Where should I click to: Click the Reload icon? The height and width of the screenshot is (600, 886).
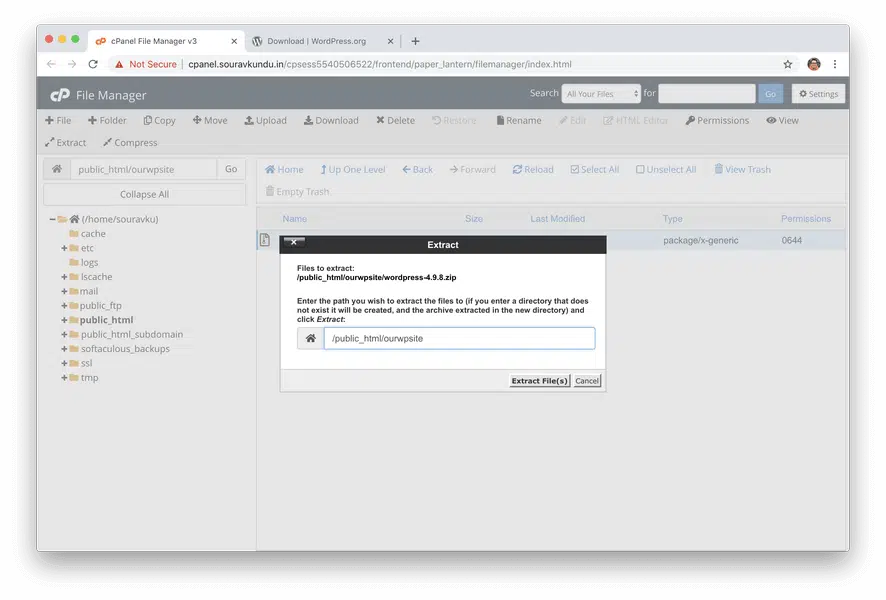pyautogui.click(x=517, y=170)
